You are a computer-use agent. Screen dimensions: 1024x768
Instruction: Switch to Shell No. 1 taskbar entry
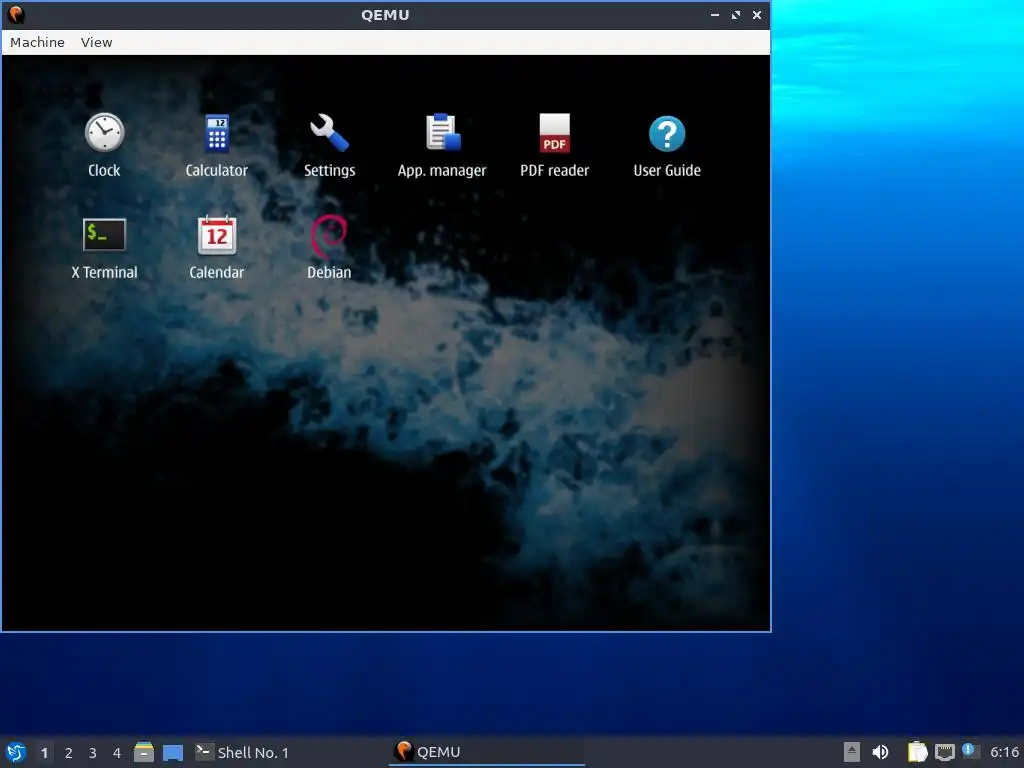pyautogui.click(x=242, y=752)
